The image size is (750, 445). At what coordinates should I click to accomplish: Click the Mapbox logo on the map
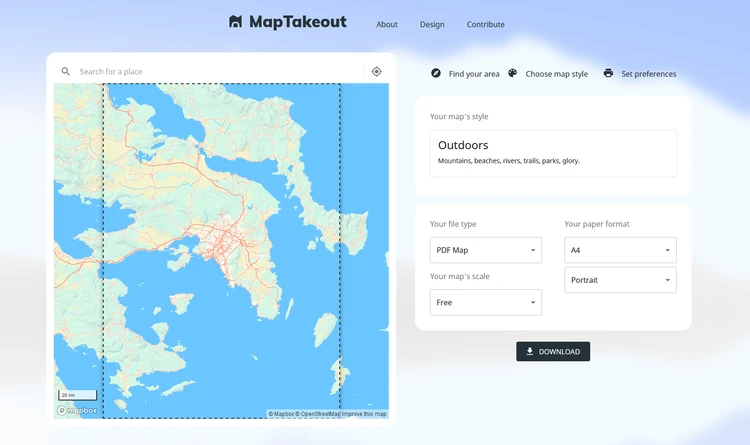coord(77,410)
